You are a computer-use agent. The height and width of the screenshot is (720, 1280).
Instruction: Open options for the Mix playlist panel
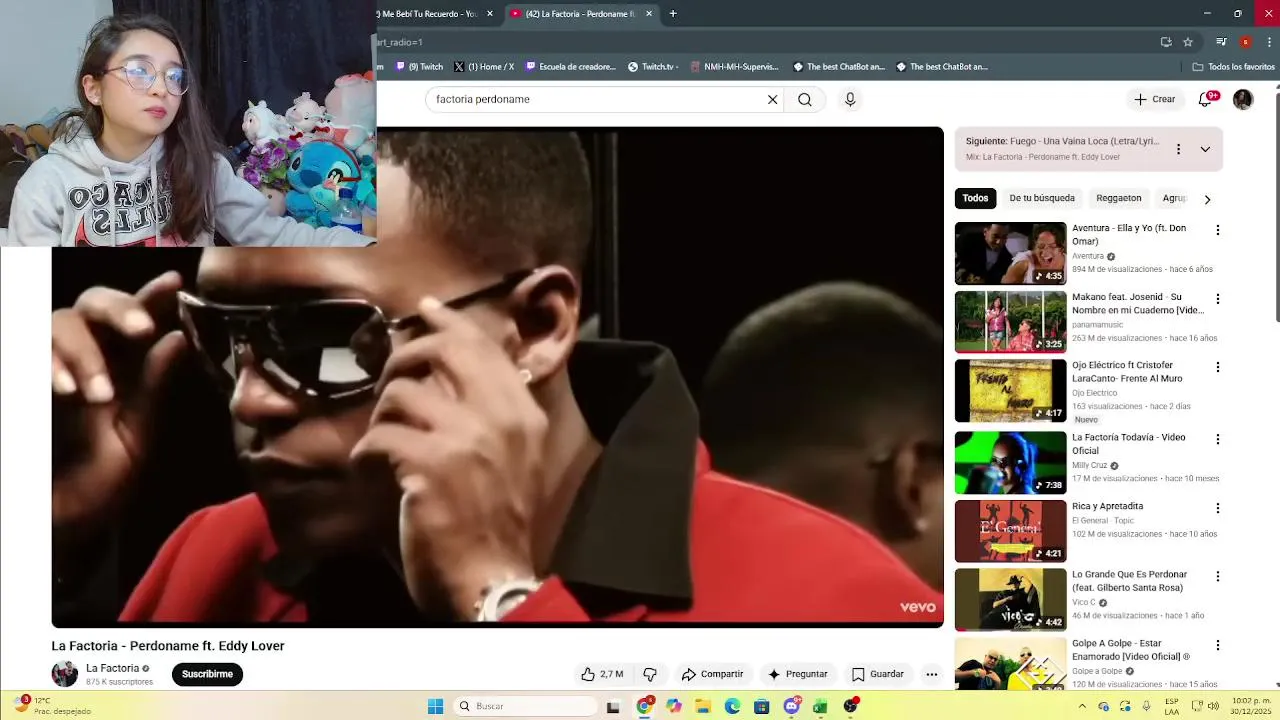pyautogui.click(x=1178, y=149)
